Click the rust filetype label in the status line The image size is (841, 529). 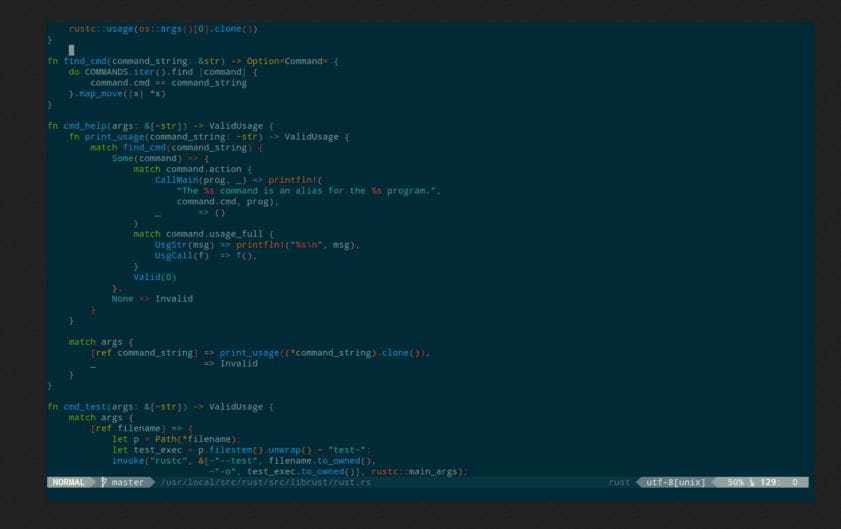[619, 482]
